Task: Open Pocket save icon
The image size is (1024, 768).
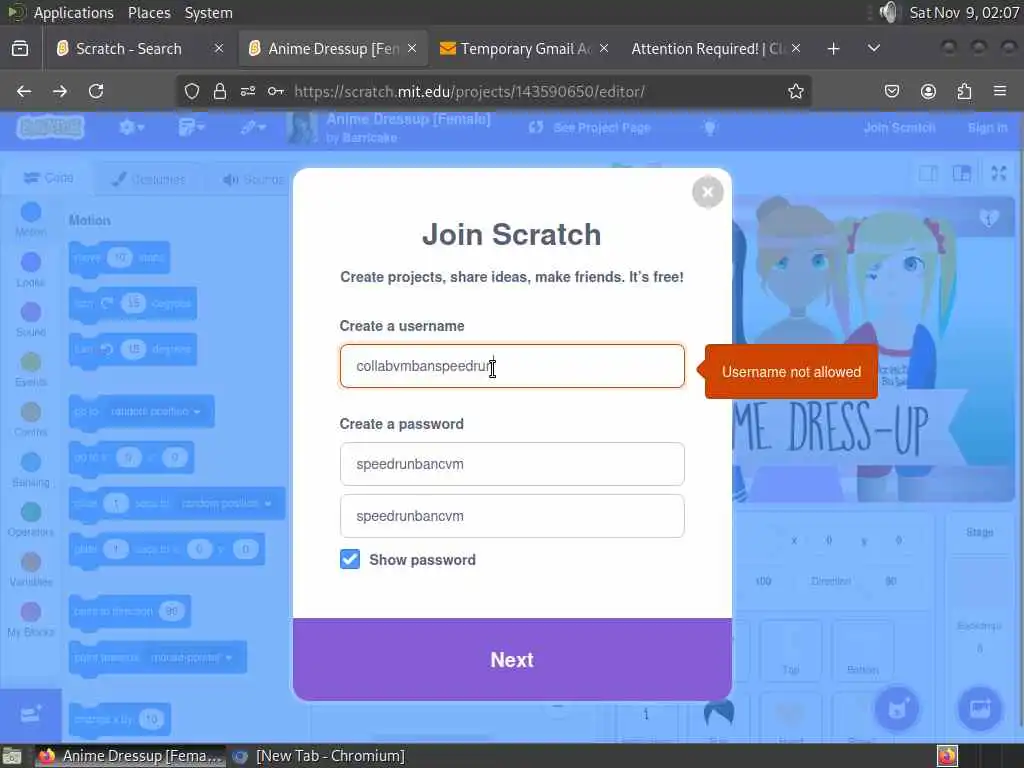Action: (x=891, y=91)
